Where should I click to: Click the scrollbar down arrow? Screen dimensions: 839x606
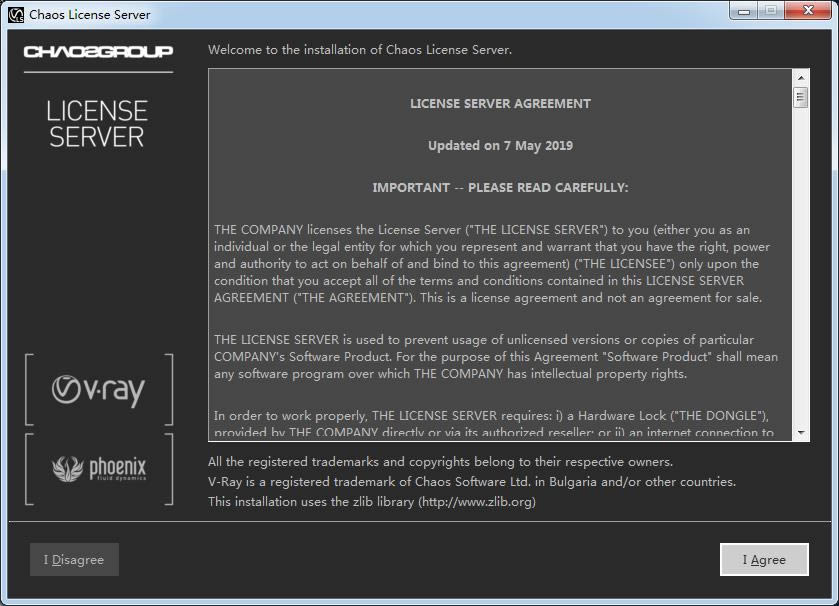(801, 432)
